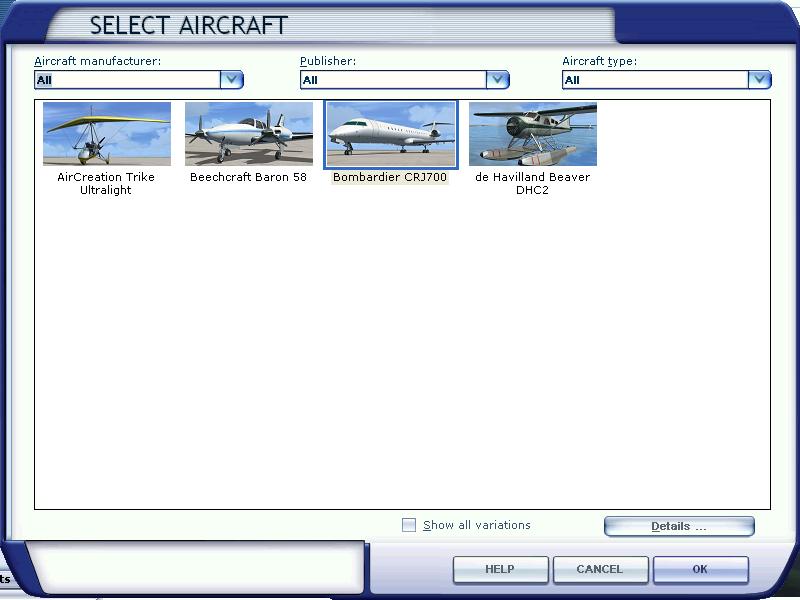
Task: Click the 'Aircraft manufacturer:' label
Action: 97,61
